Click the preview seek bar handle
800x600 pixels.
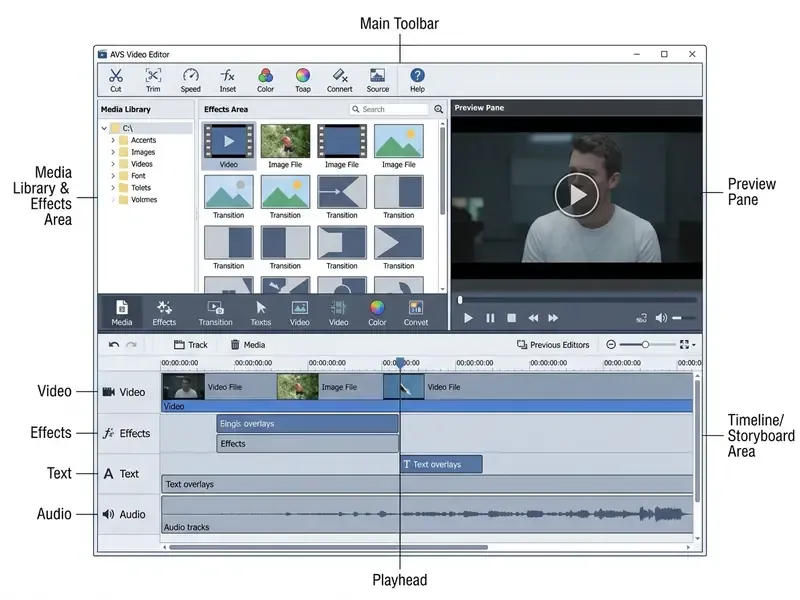coord(460,300)
